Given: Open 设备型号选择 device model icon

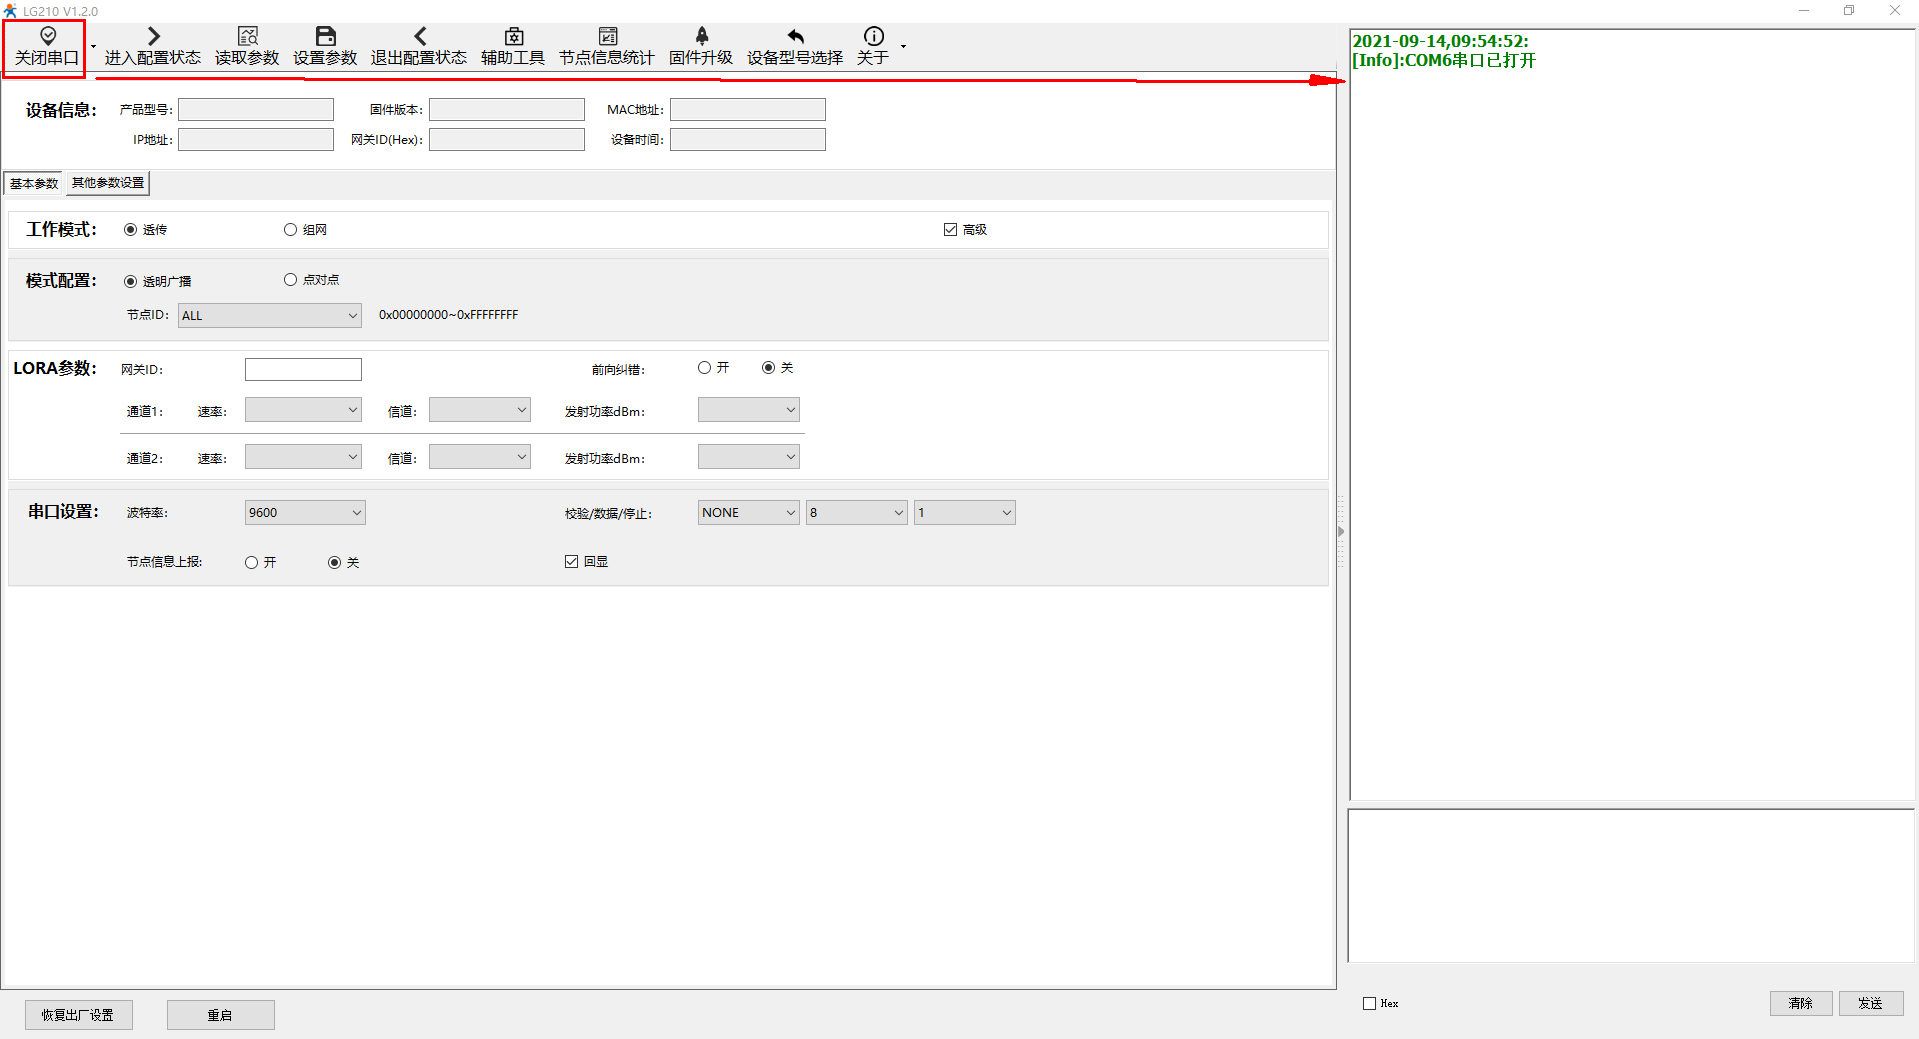Looking at the screenshot, I should tap(795, 37).
